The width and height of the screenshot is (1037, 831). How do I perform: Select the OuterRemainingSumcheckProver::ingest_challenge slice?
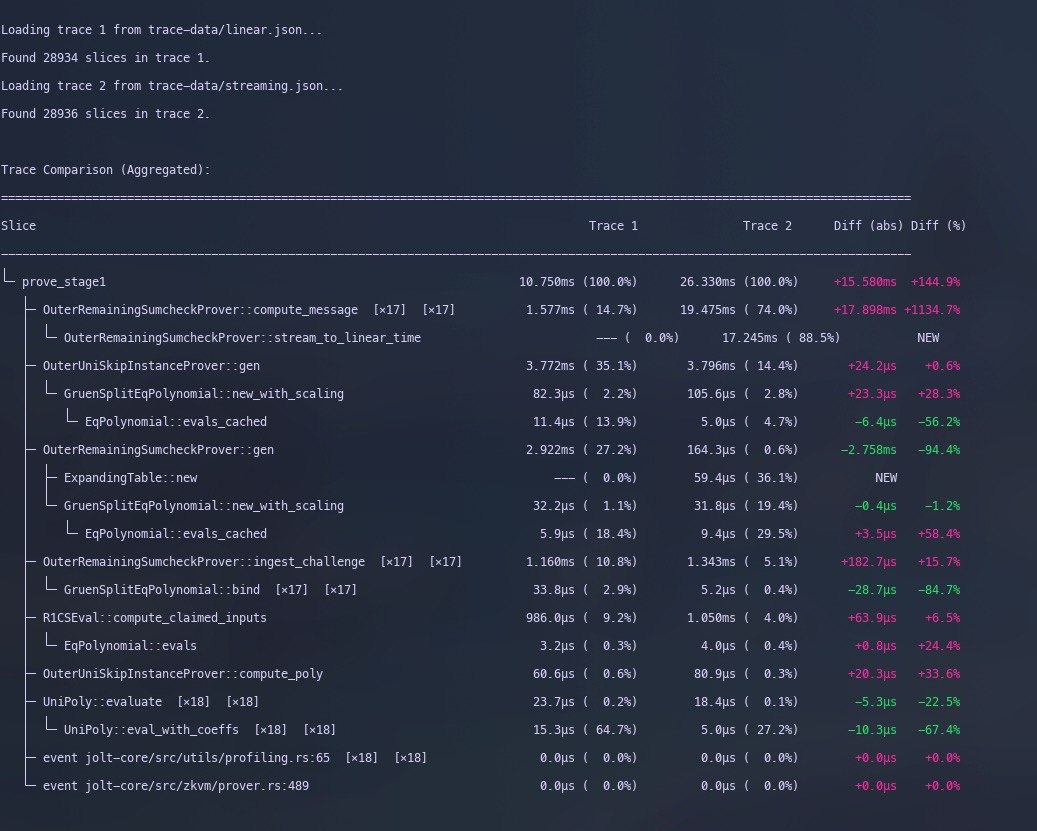[x=203, y=562]
